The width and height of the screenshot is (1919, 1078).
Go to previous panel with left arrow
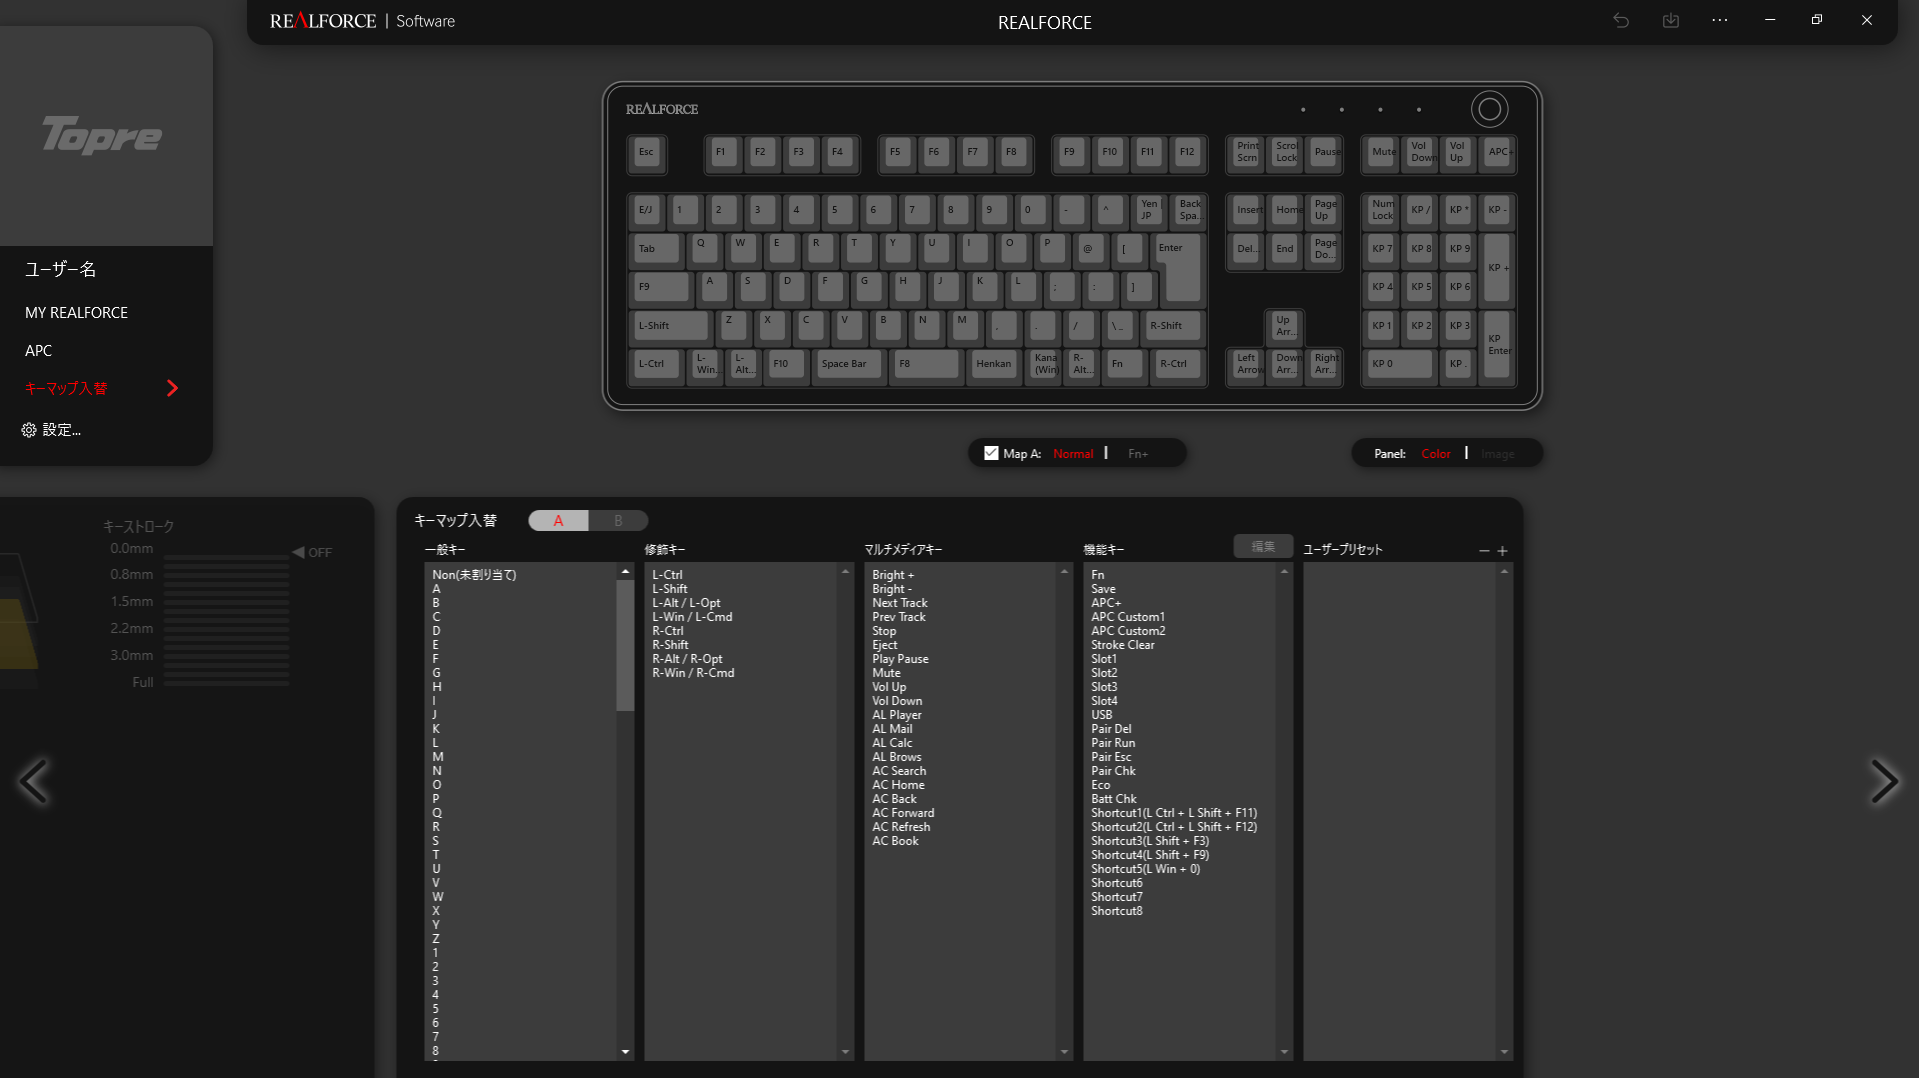(34, 781)
